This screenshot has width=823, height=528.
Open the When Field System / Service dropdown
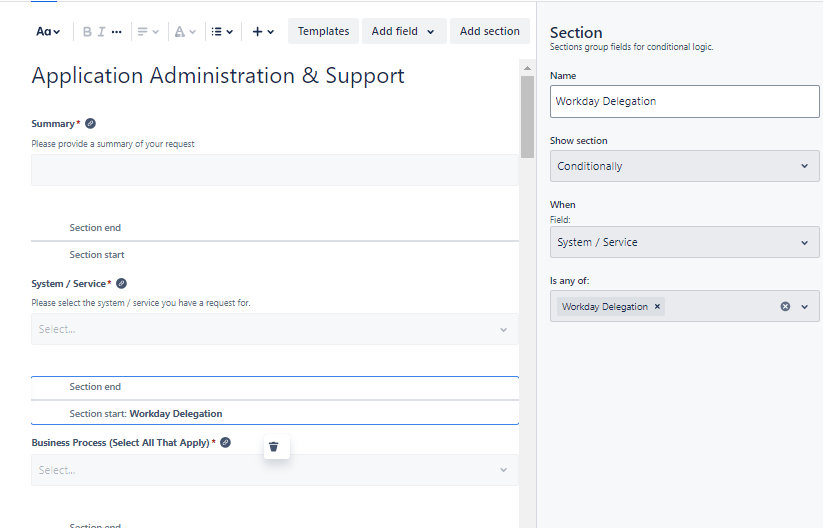click(x=684, y=242)
